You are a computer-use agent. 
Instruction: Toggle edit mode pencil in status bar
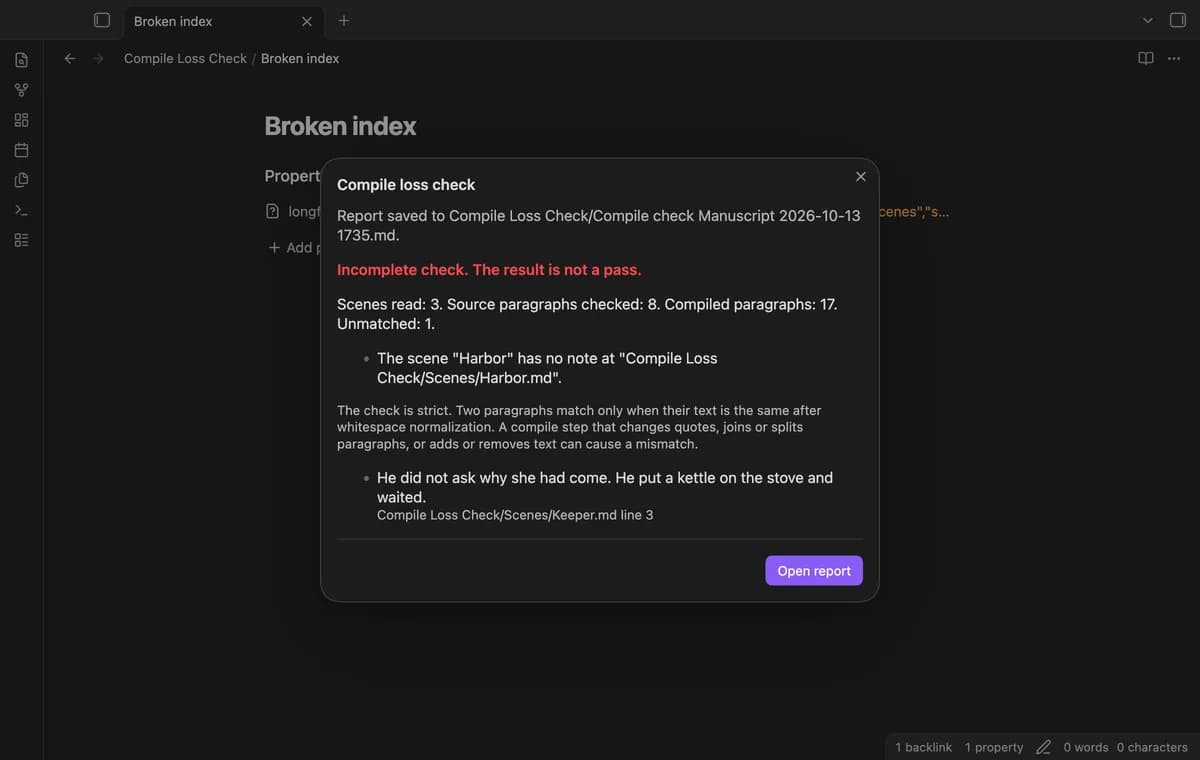[1043, 747]
